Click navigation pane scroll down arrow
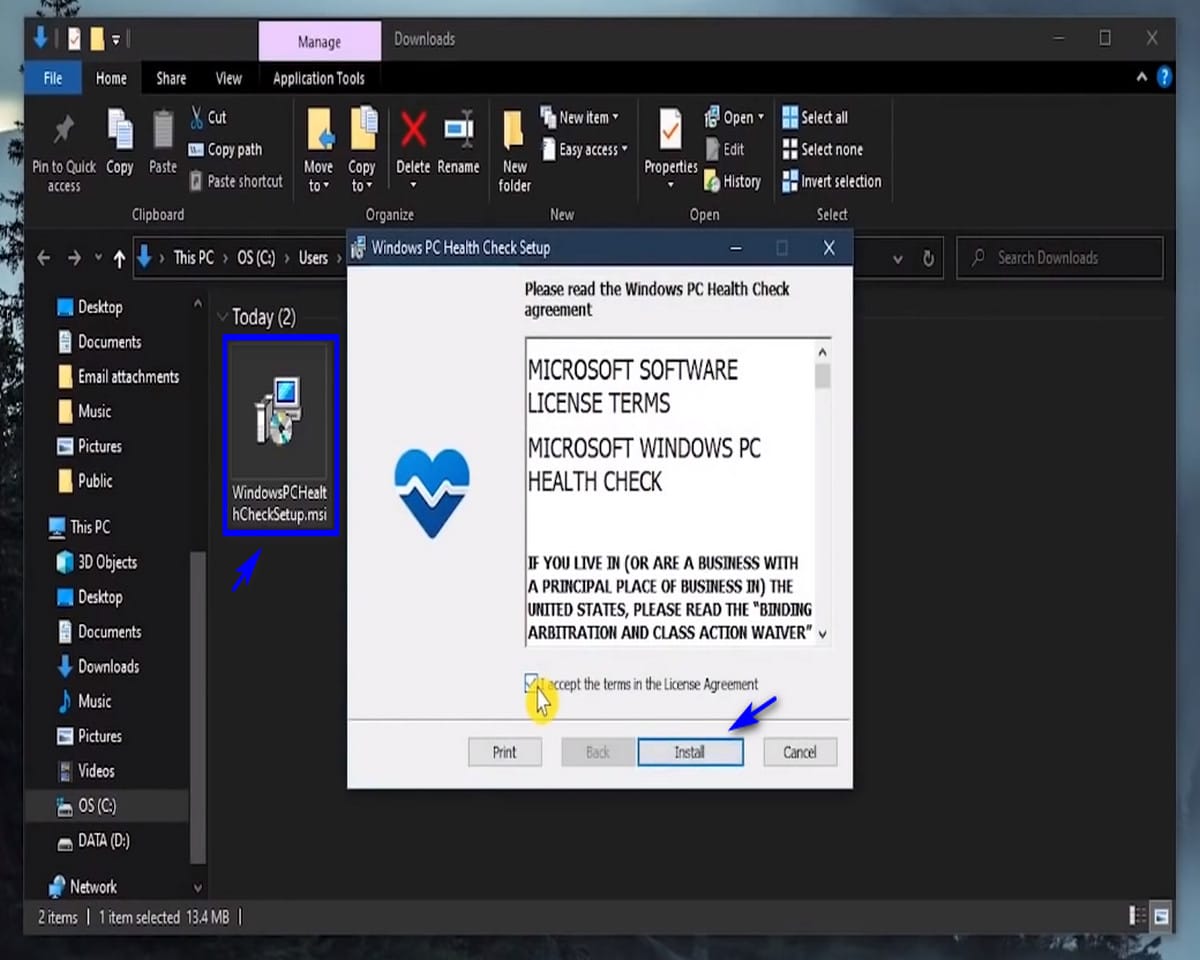1200x960 pixels. click(198, 887)
